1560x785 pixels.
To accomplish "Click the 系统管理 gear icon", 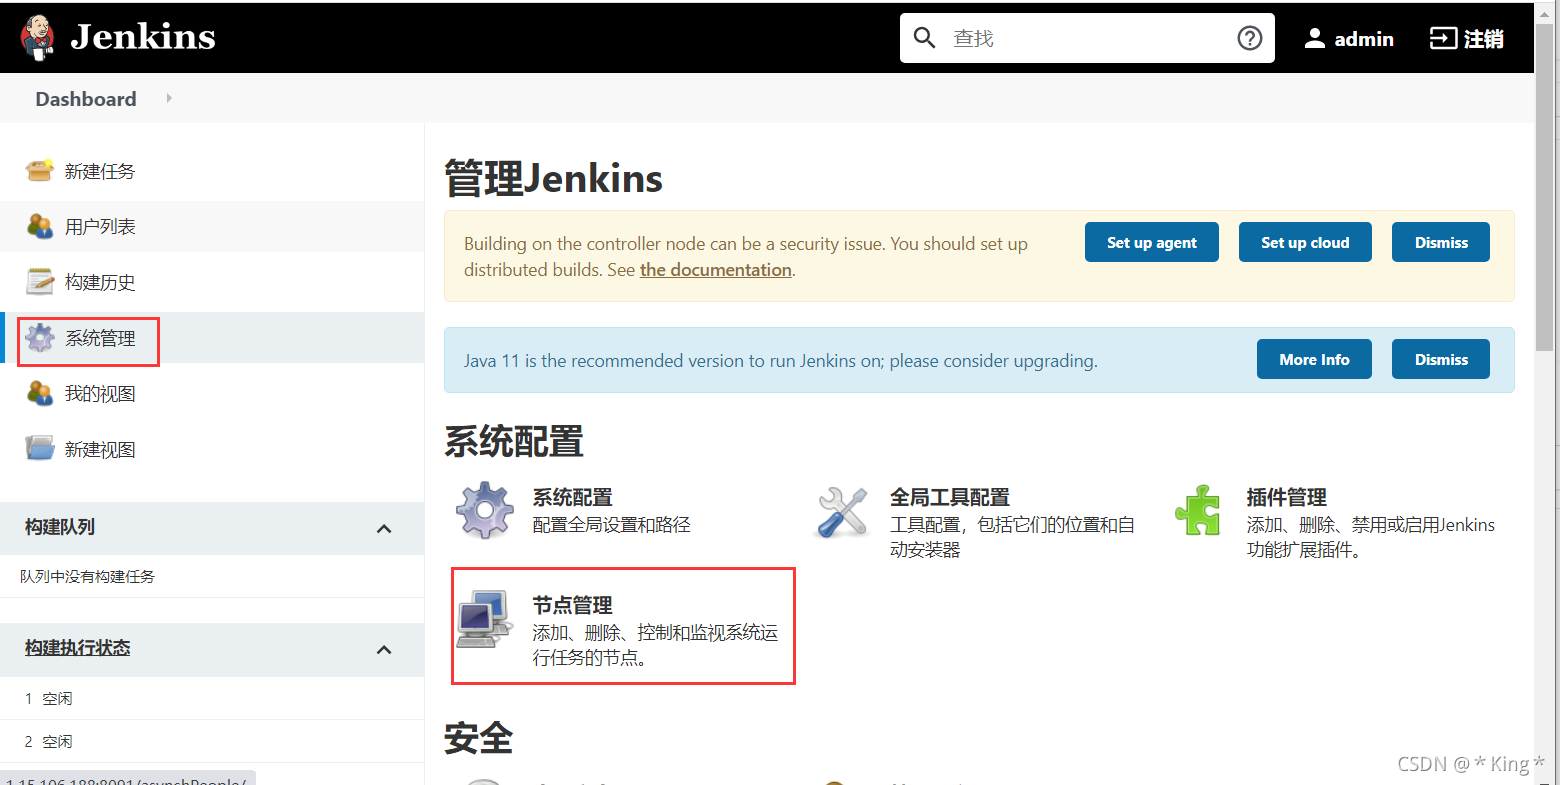I will (40, 338).
